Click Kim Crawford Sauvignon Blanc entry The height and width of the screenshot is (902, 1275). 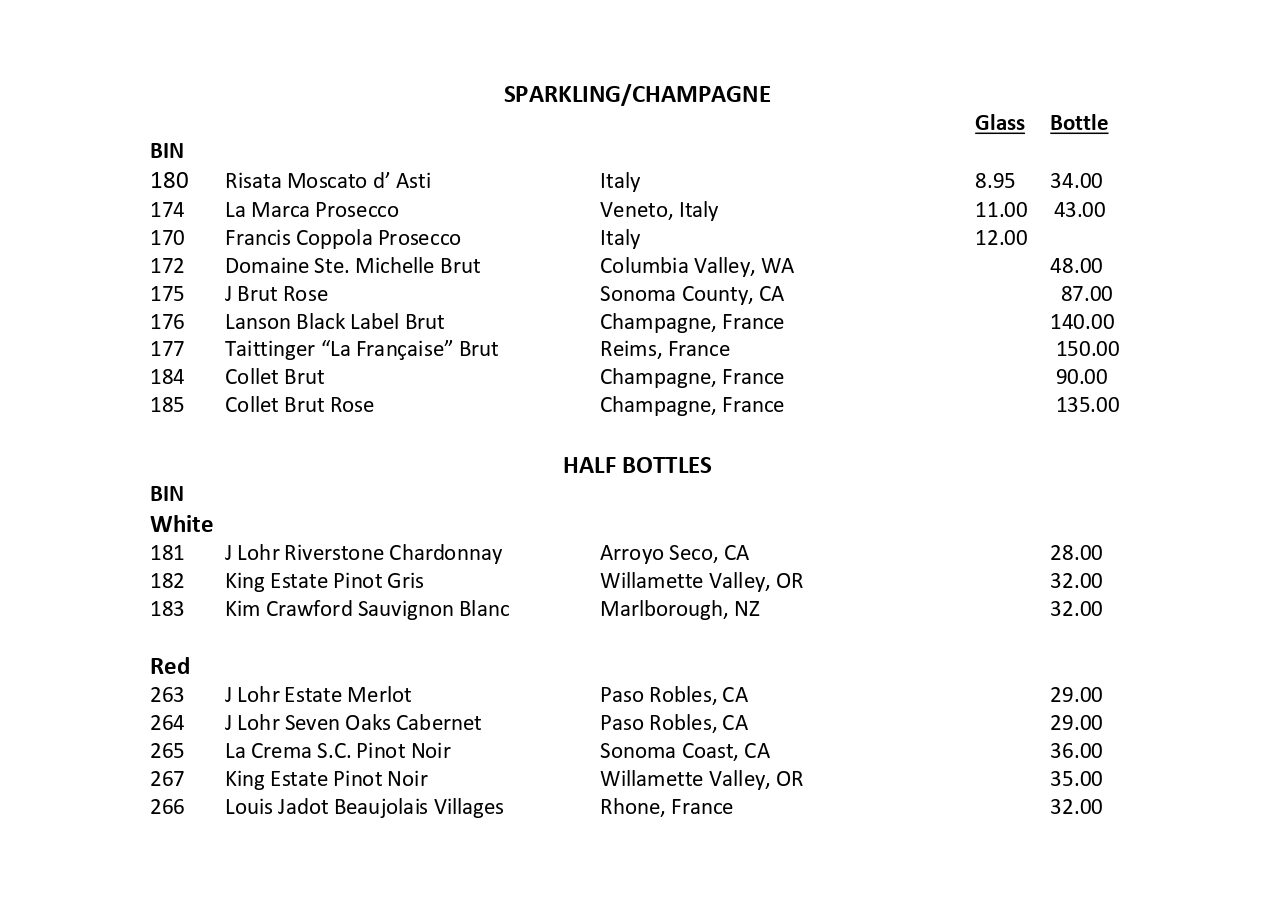pos(367,609)
